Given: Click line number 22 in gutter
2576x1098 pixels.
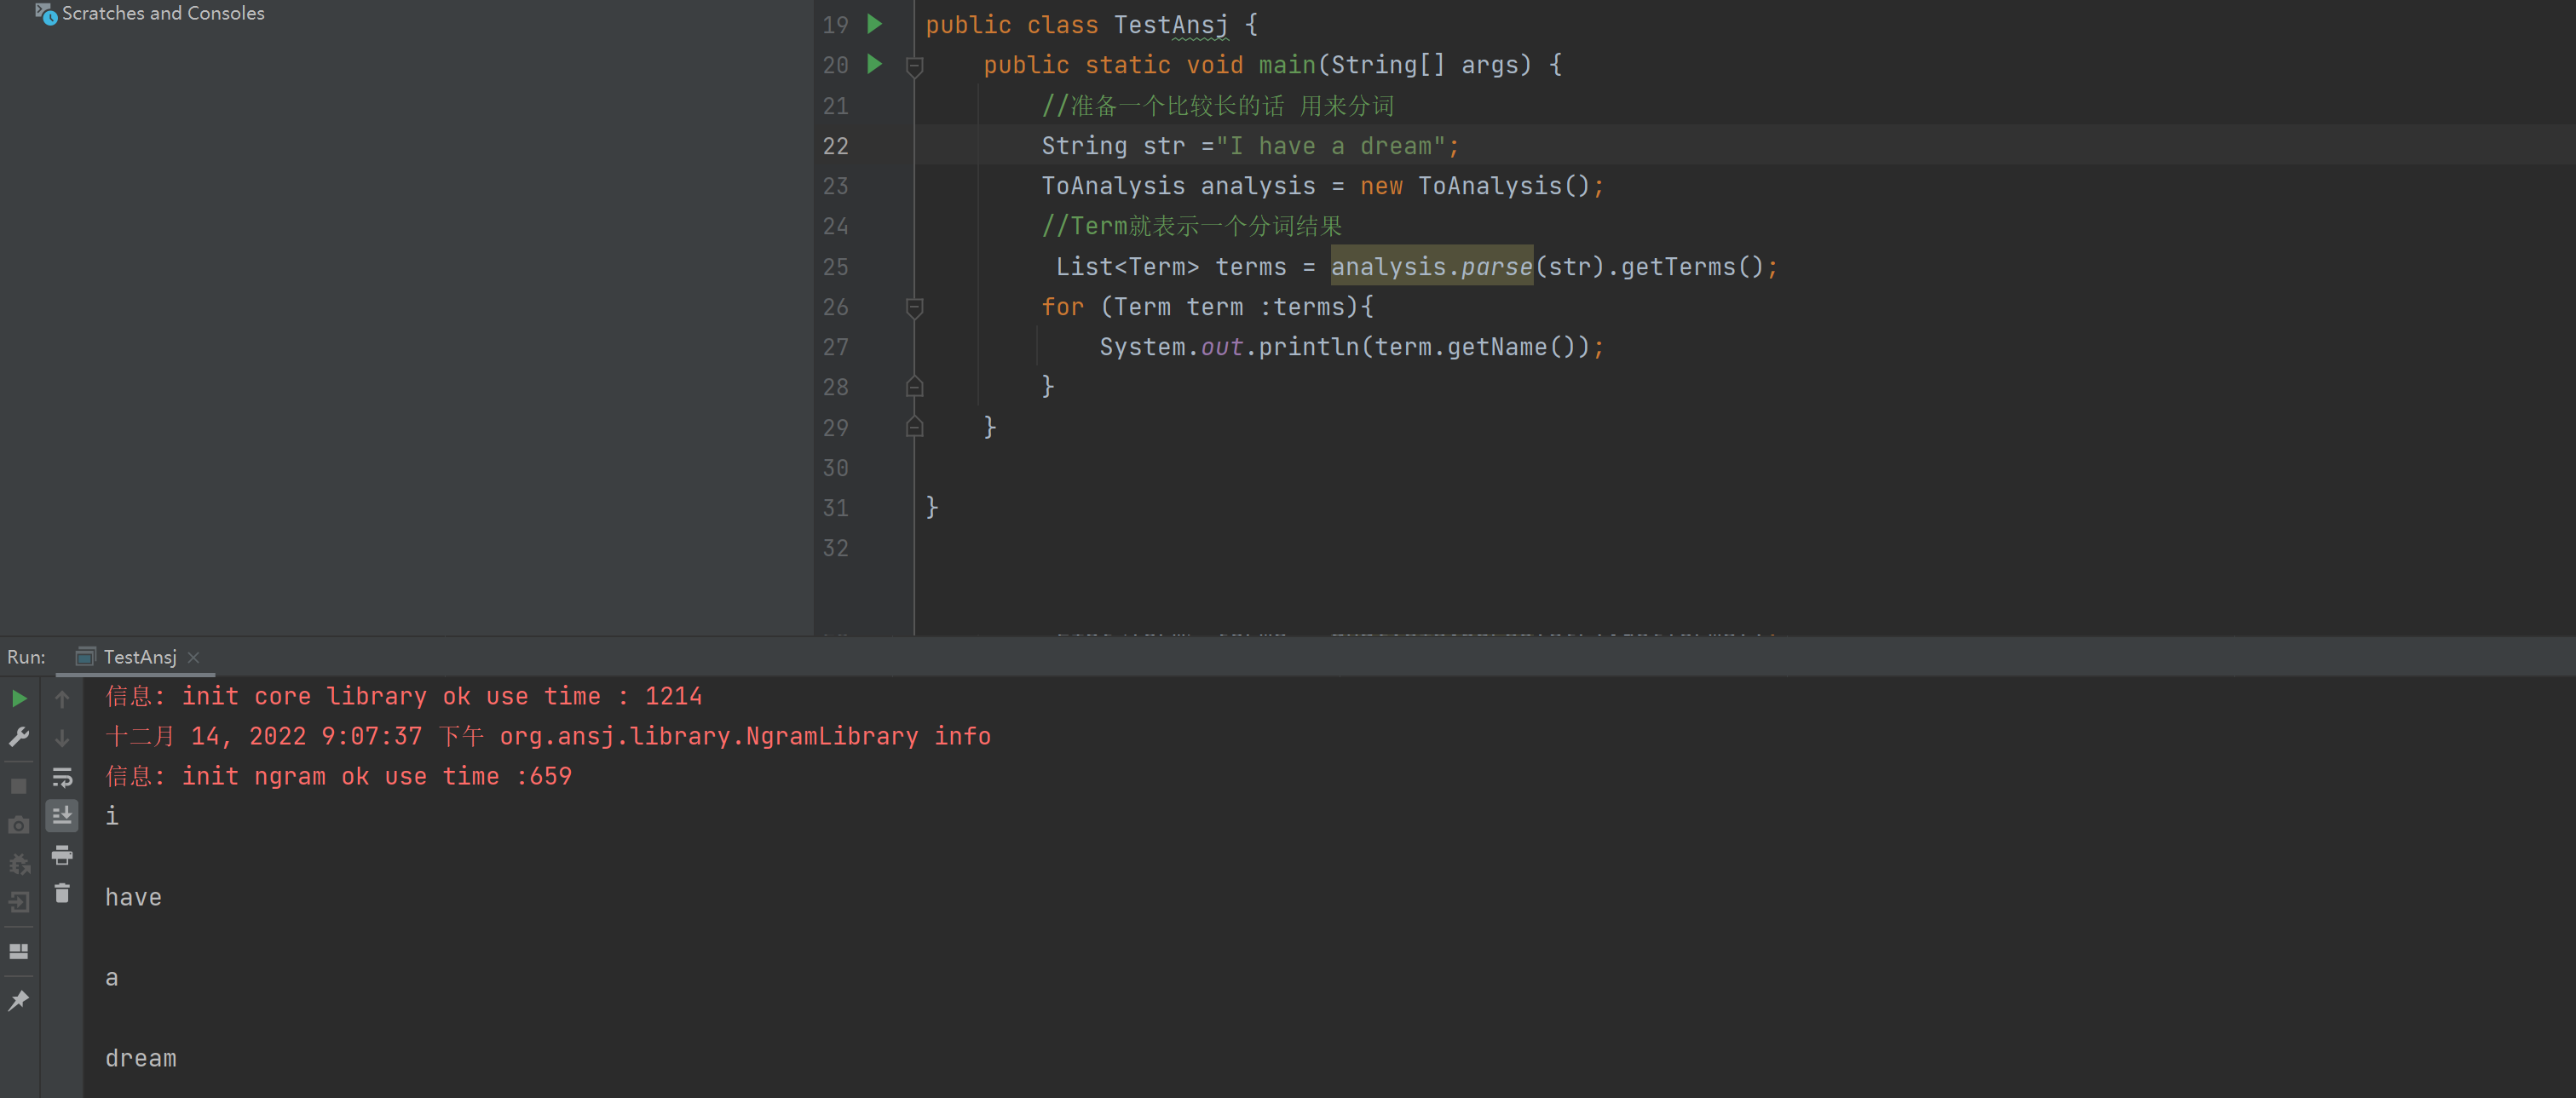Looking at the screenshot, I should coord(835,146).
